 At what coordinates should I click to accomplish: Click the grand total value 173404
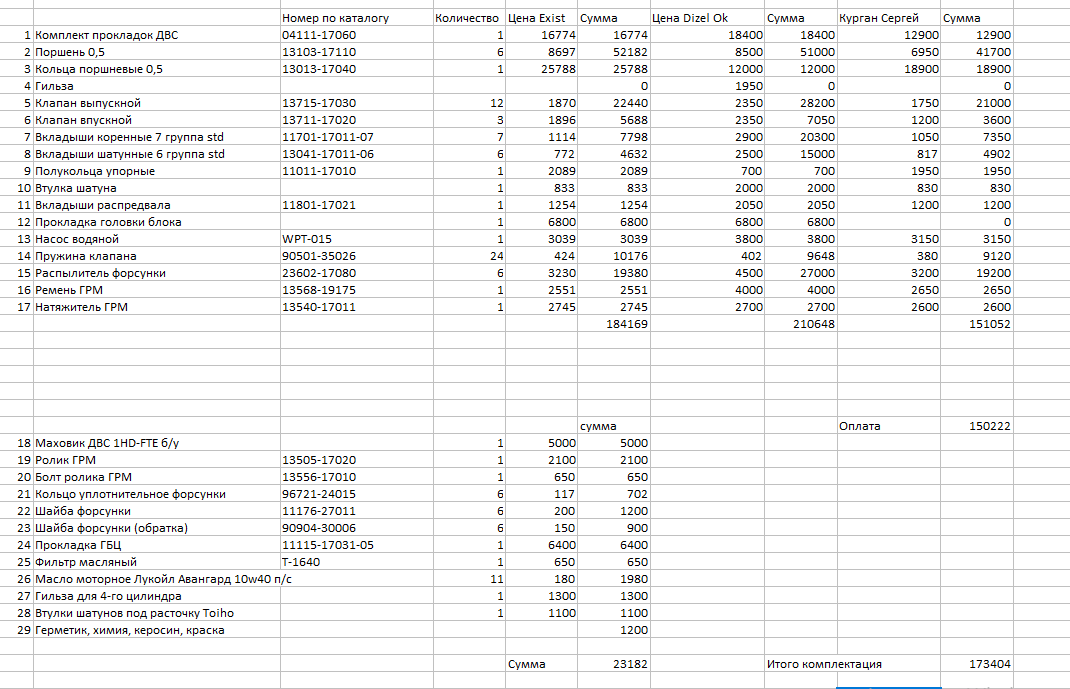point(977,664)
